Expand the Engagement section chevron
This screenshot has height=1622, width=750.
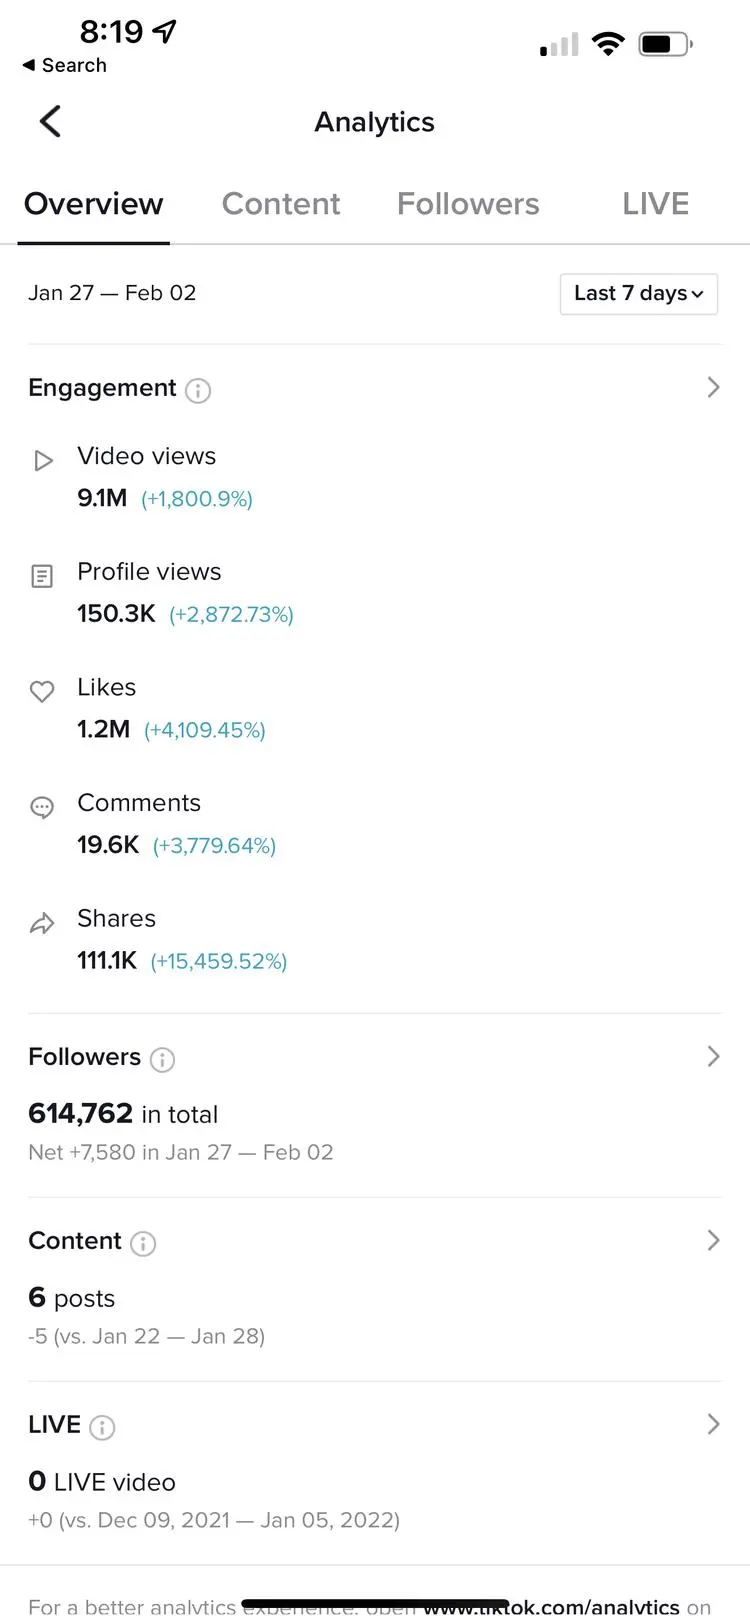713,387
